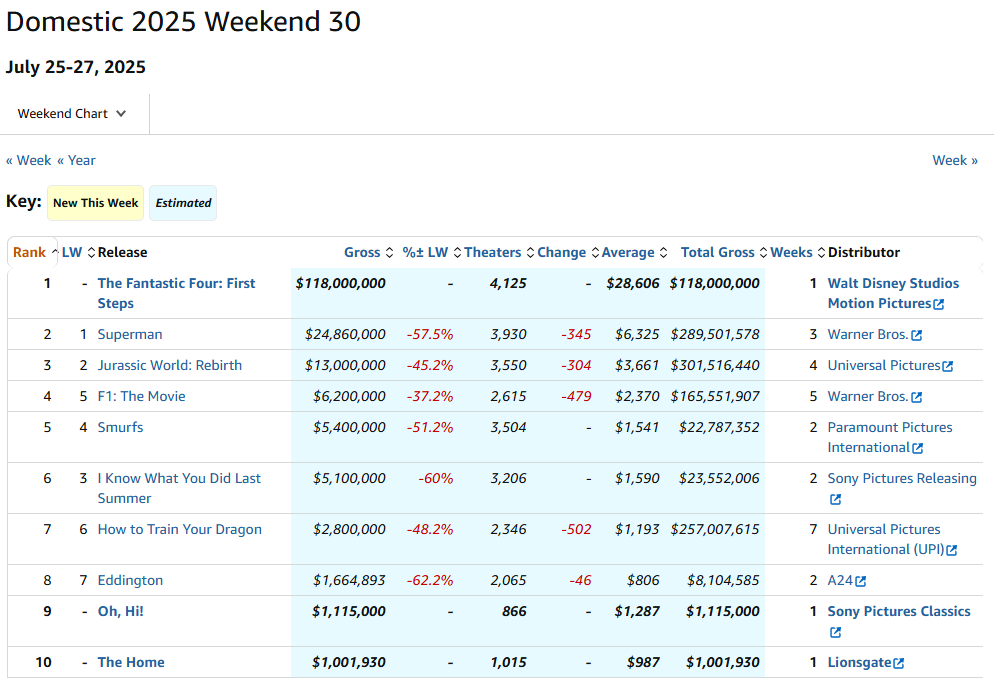Open external link icon beside Universal Pictures
The width and height of the screenshot is (994, 678).
(x=948, y=366)
